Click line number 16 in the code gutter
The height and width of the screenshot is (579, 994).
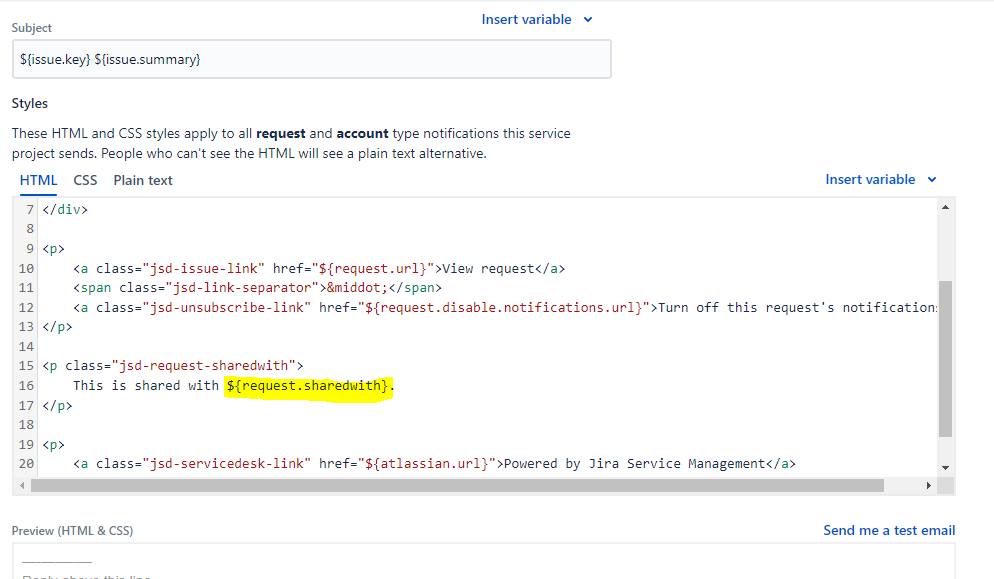coord(25,385)
